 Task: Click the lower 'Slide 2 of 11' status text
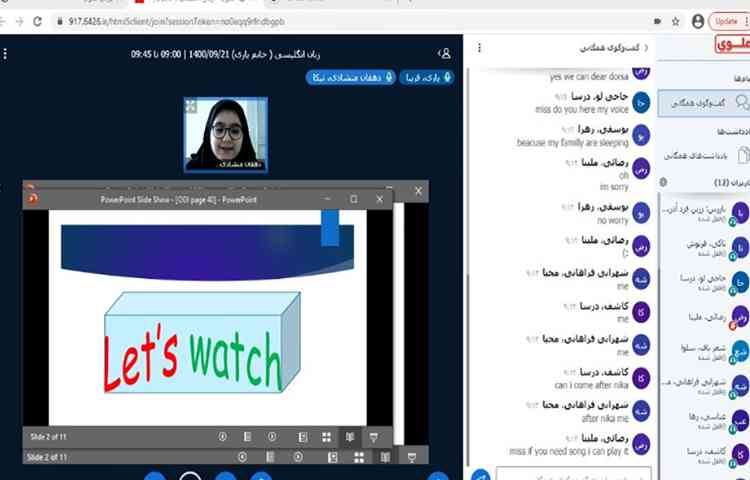(46, 457)
